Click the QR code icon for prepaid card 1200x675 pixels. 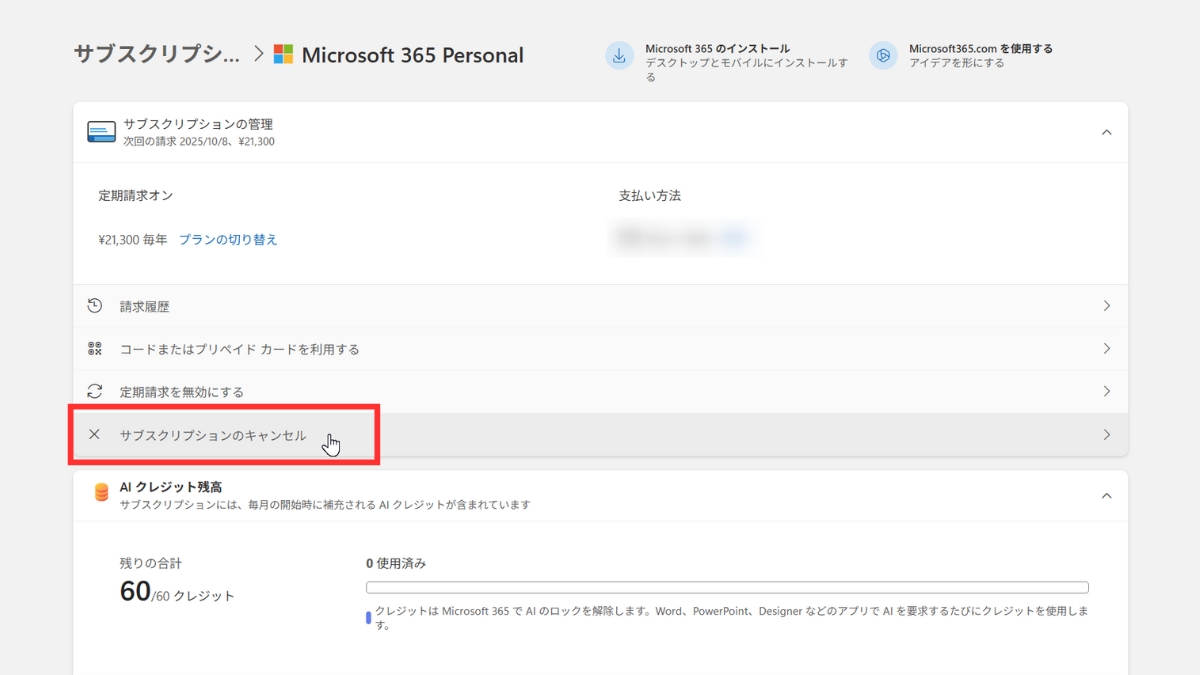pos(95,349)
